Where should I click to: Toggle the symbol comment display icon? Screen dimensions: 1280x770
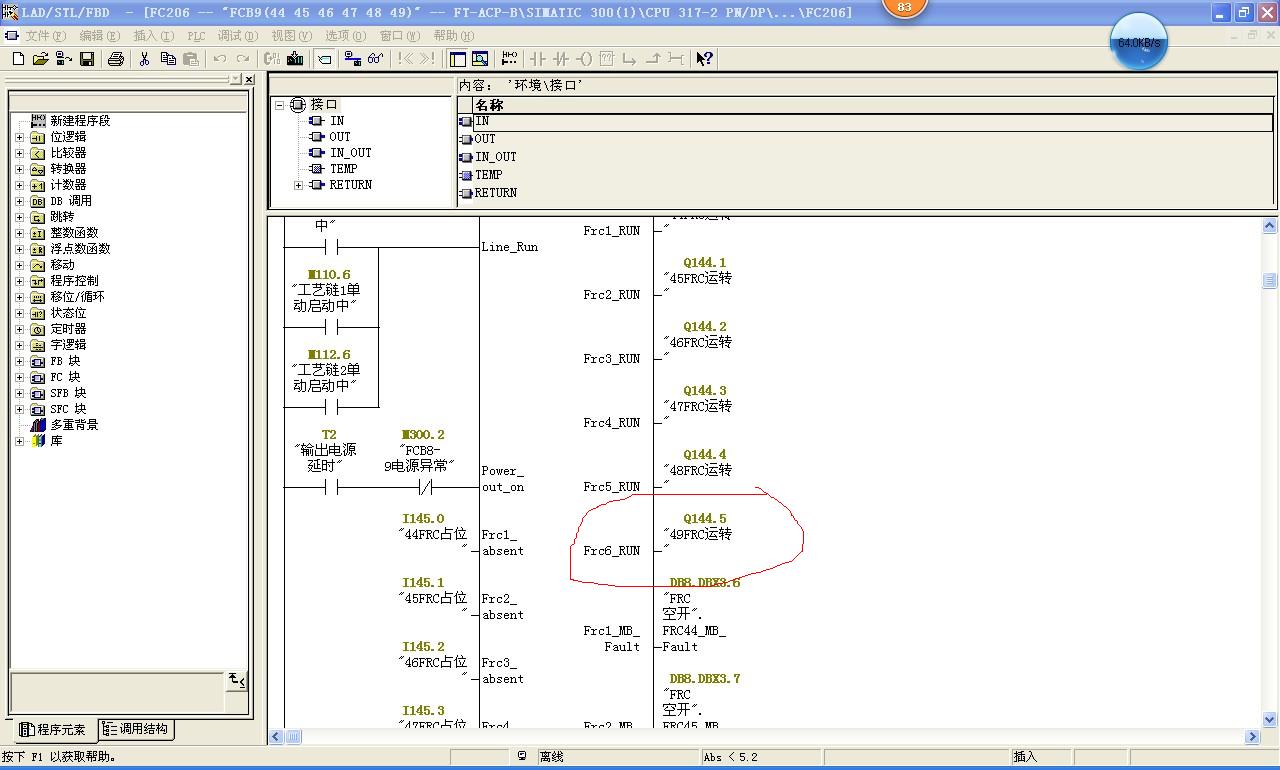[x=324, y=59]
